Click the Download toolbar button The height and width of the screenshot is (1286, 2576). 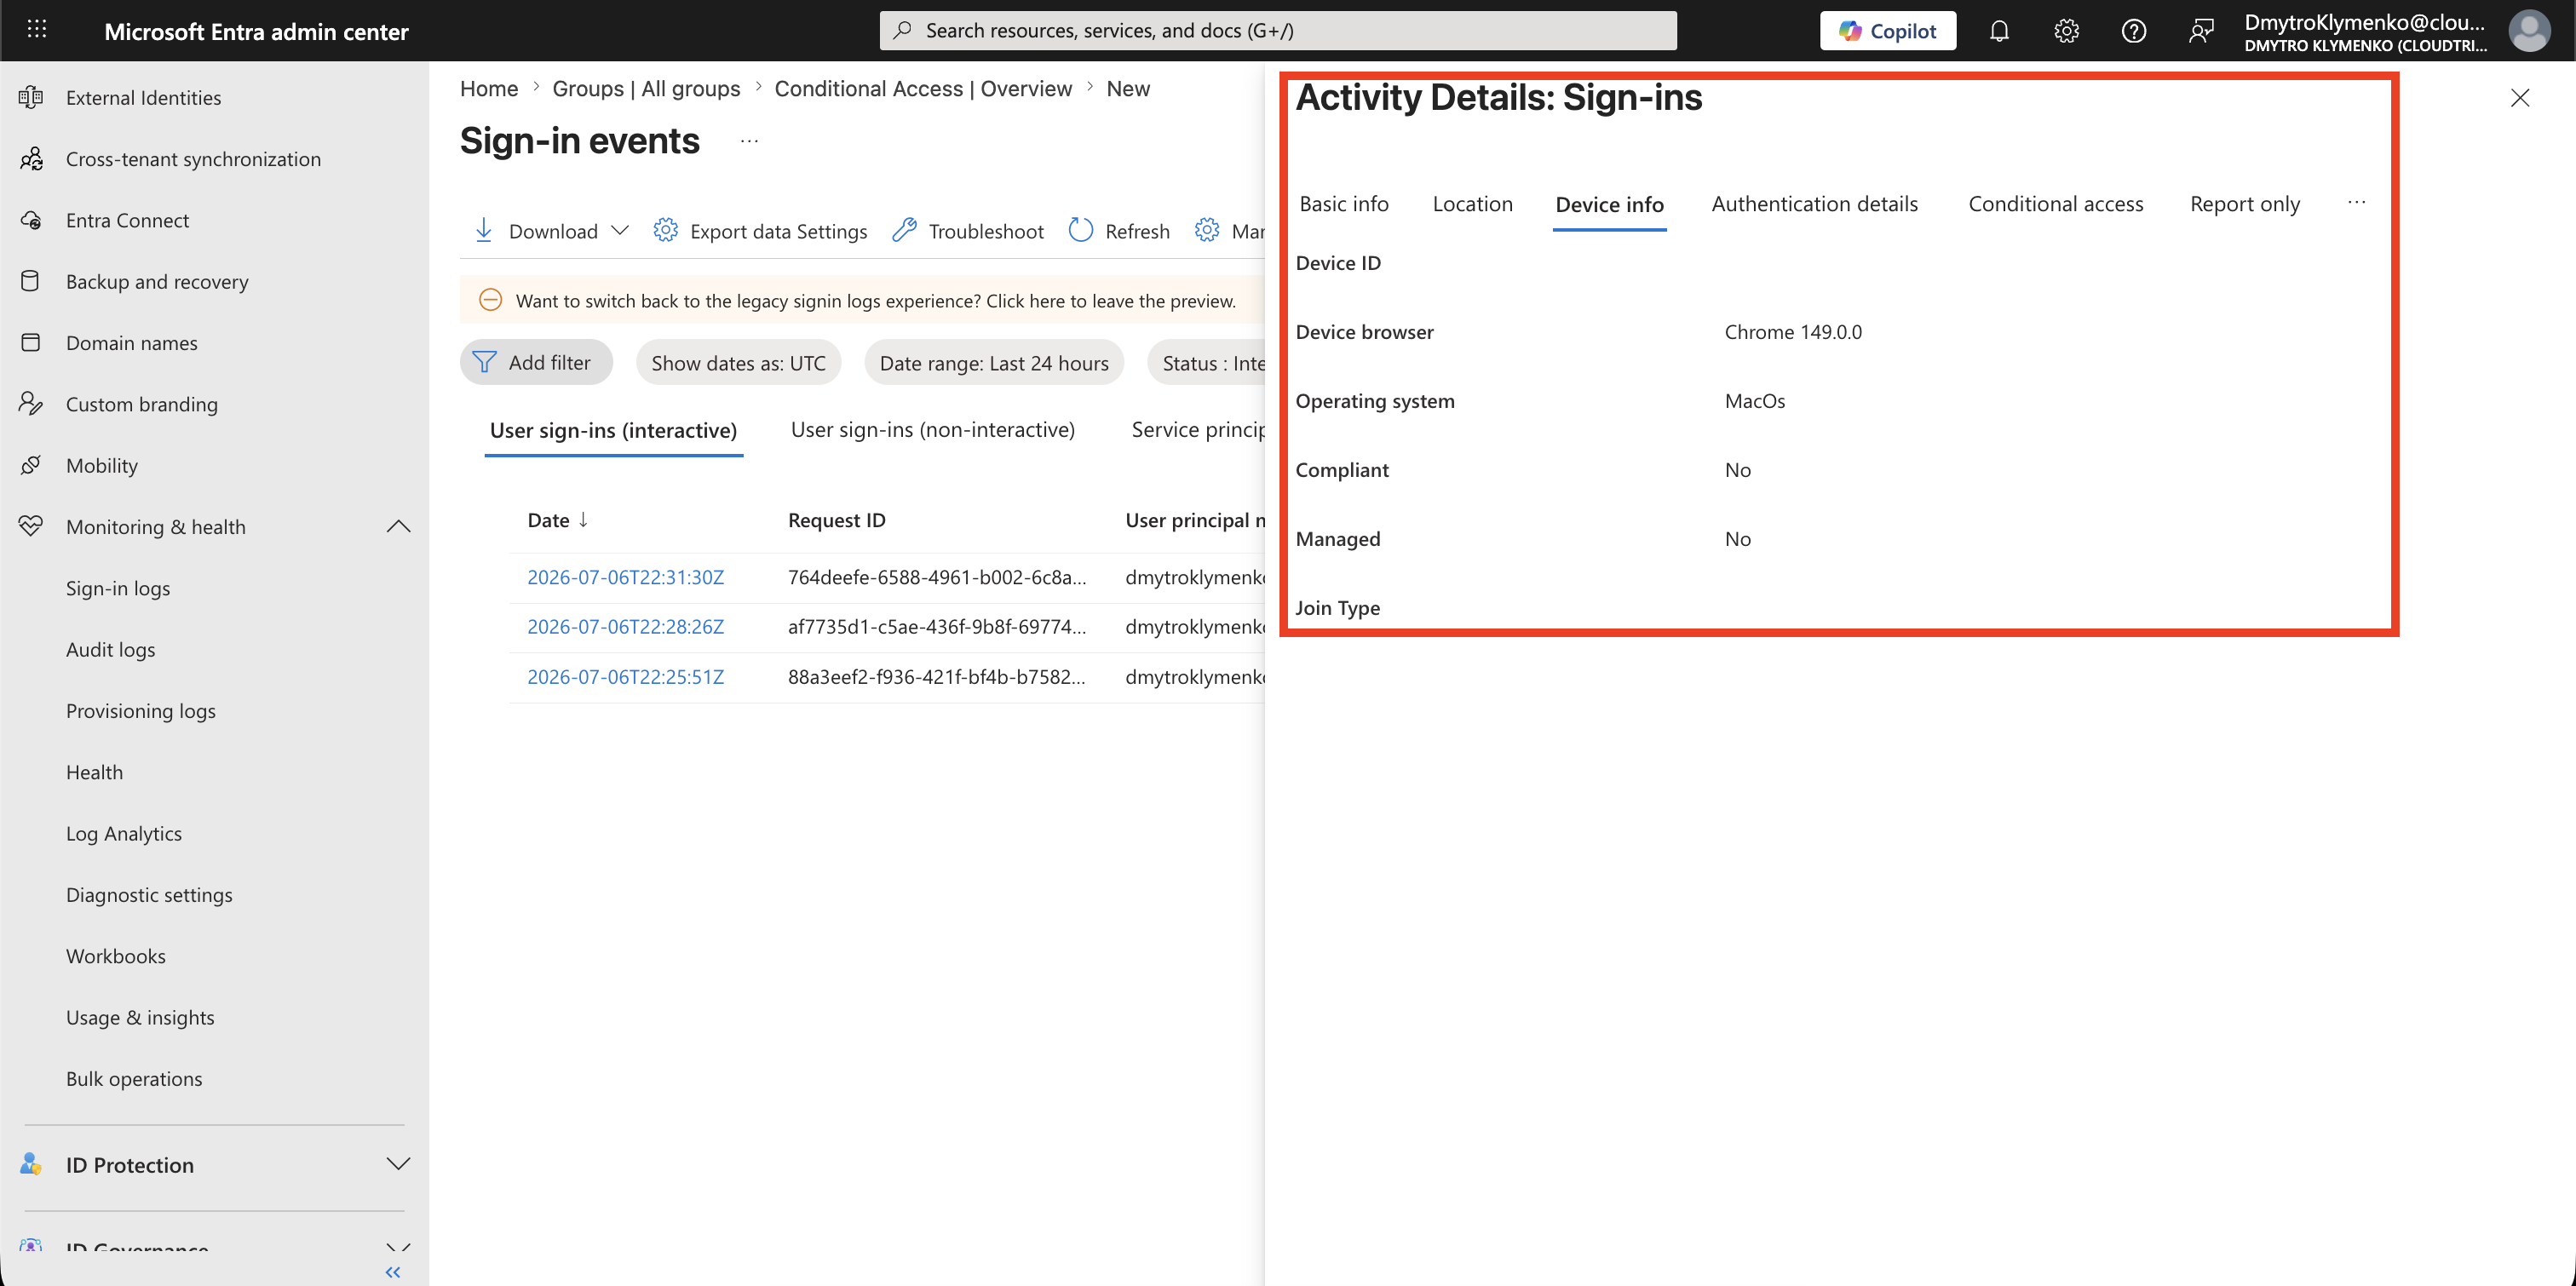(536, 231)
